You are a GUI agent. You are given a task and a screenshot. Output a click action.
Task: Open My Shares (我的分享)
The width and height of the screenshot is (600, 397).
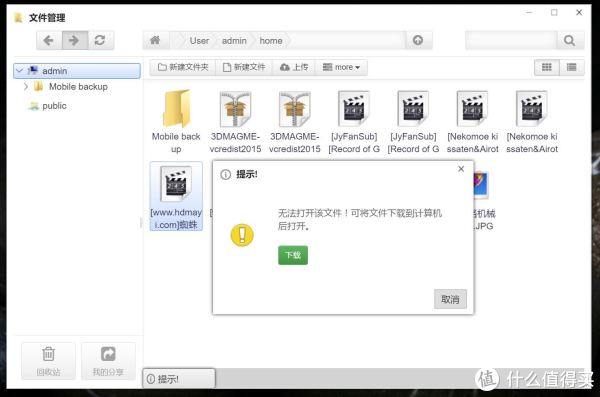coord(108,361)
